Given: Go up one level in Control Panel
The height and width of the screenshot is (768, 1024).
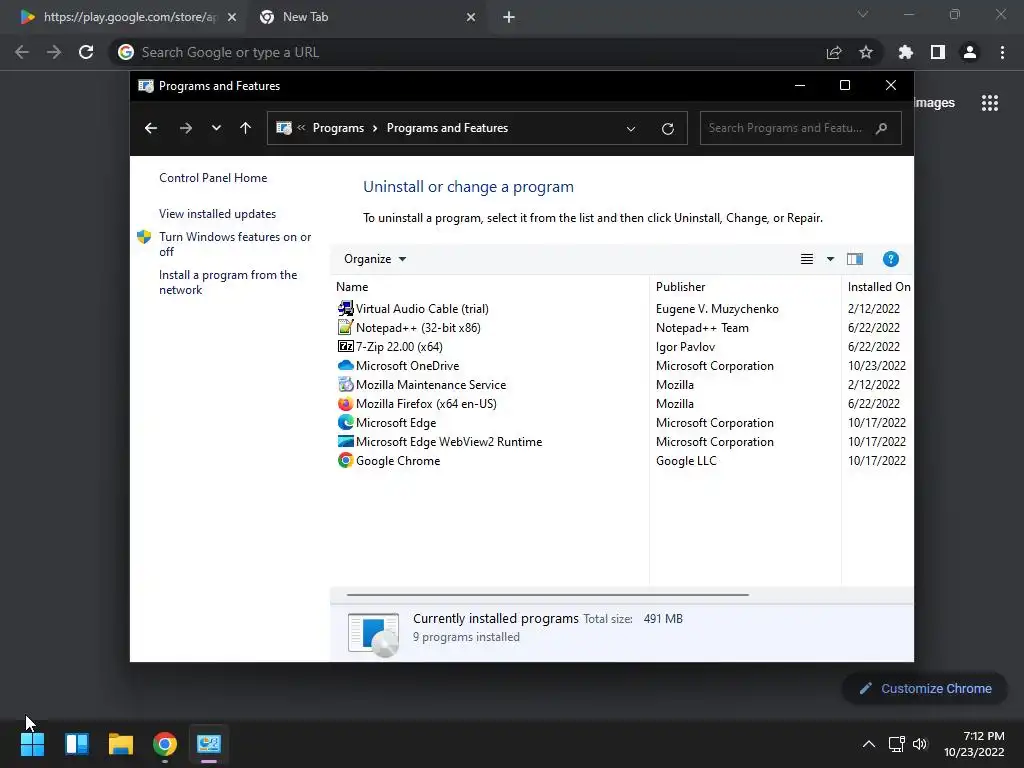Looking at the screenshot, I should coord(246,128).
